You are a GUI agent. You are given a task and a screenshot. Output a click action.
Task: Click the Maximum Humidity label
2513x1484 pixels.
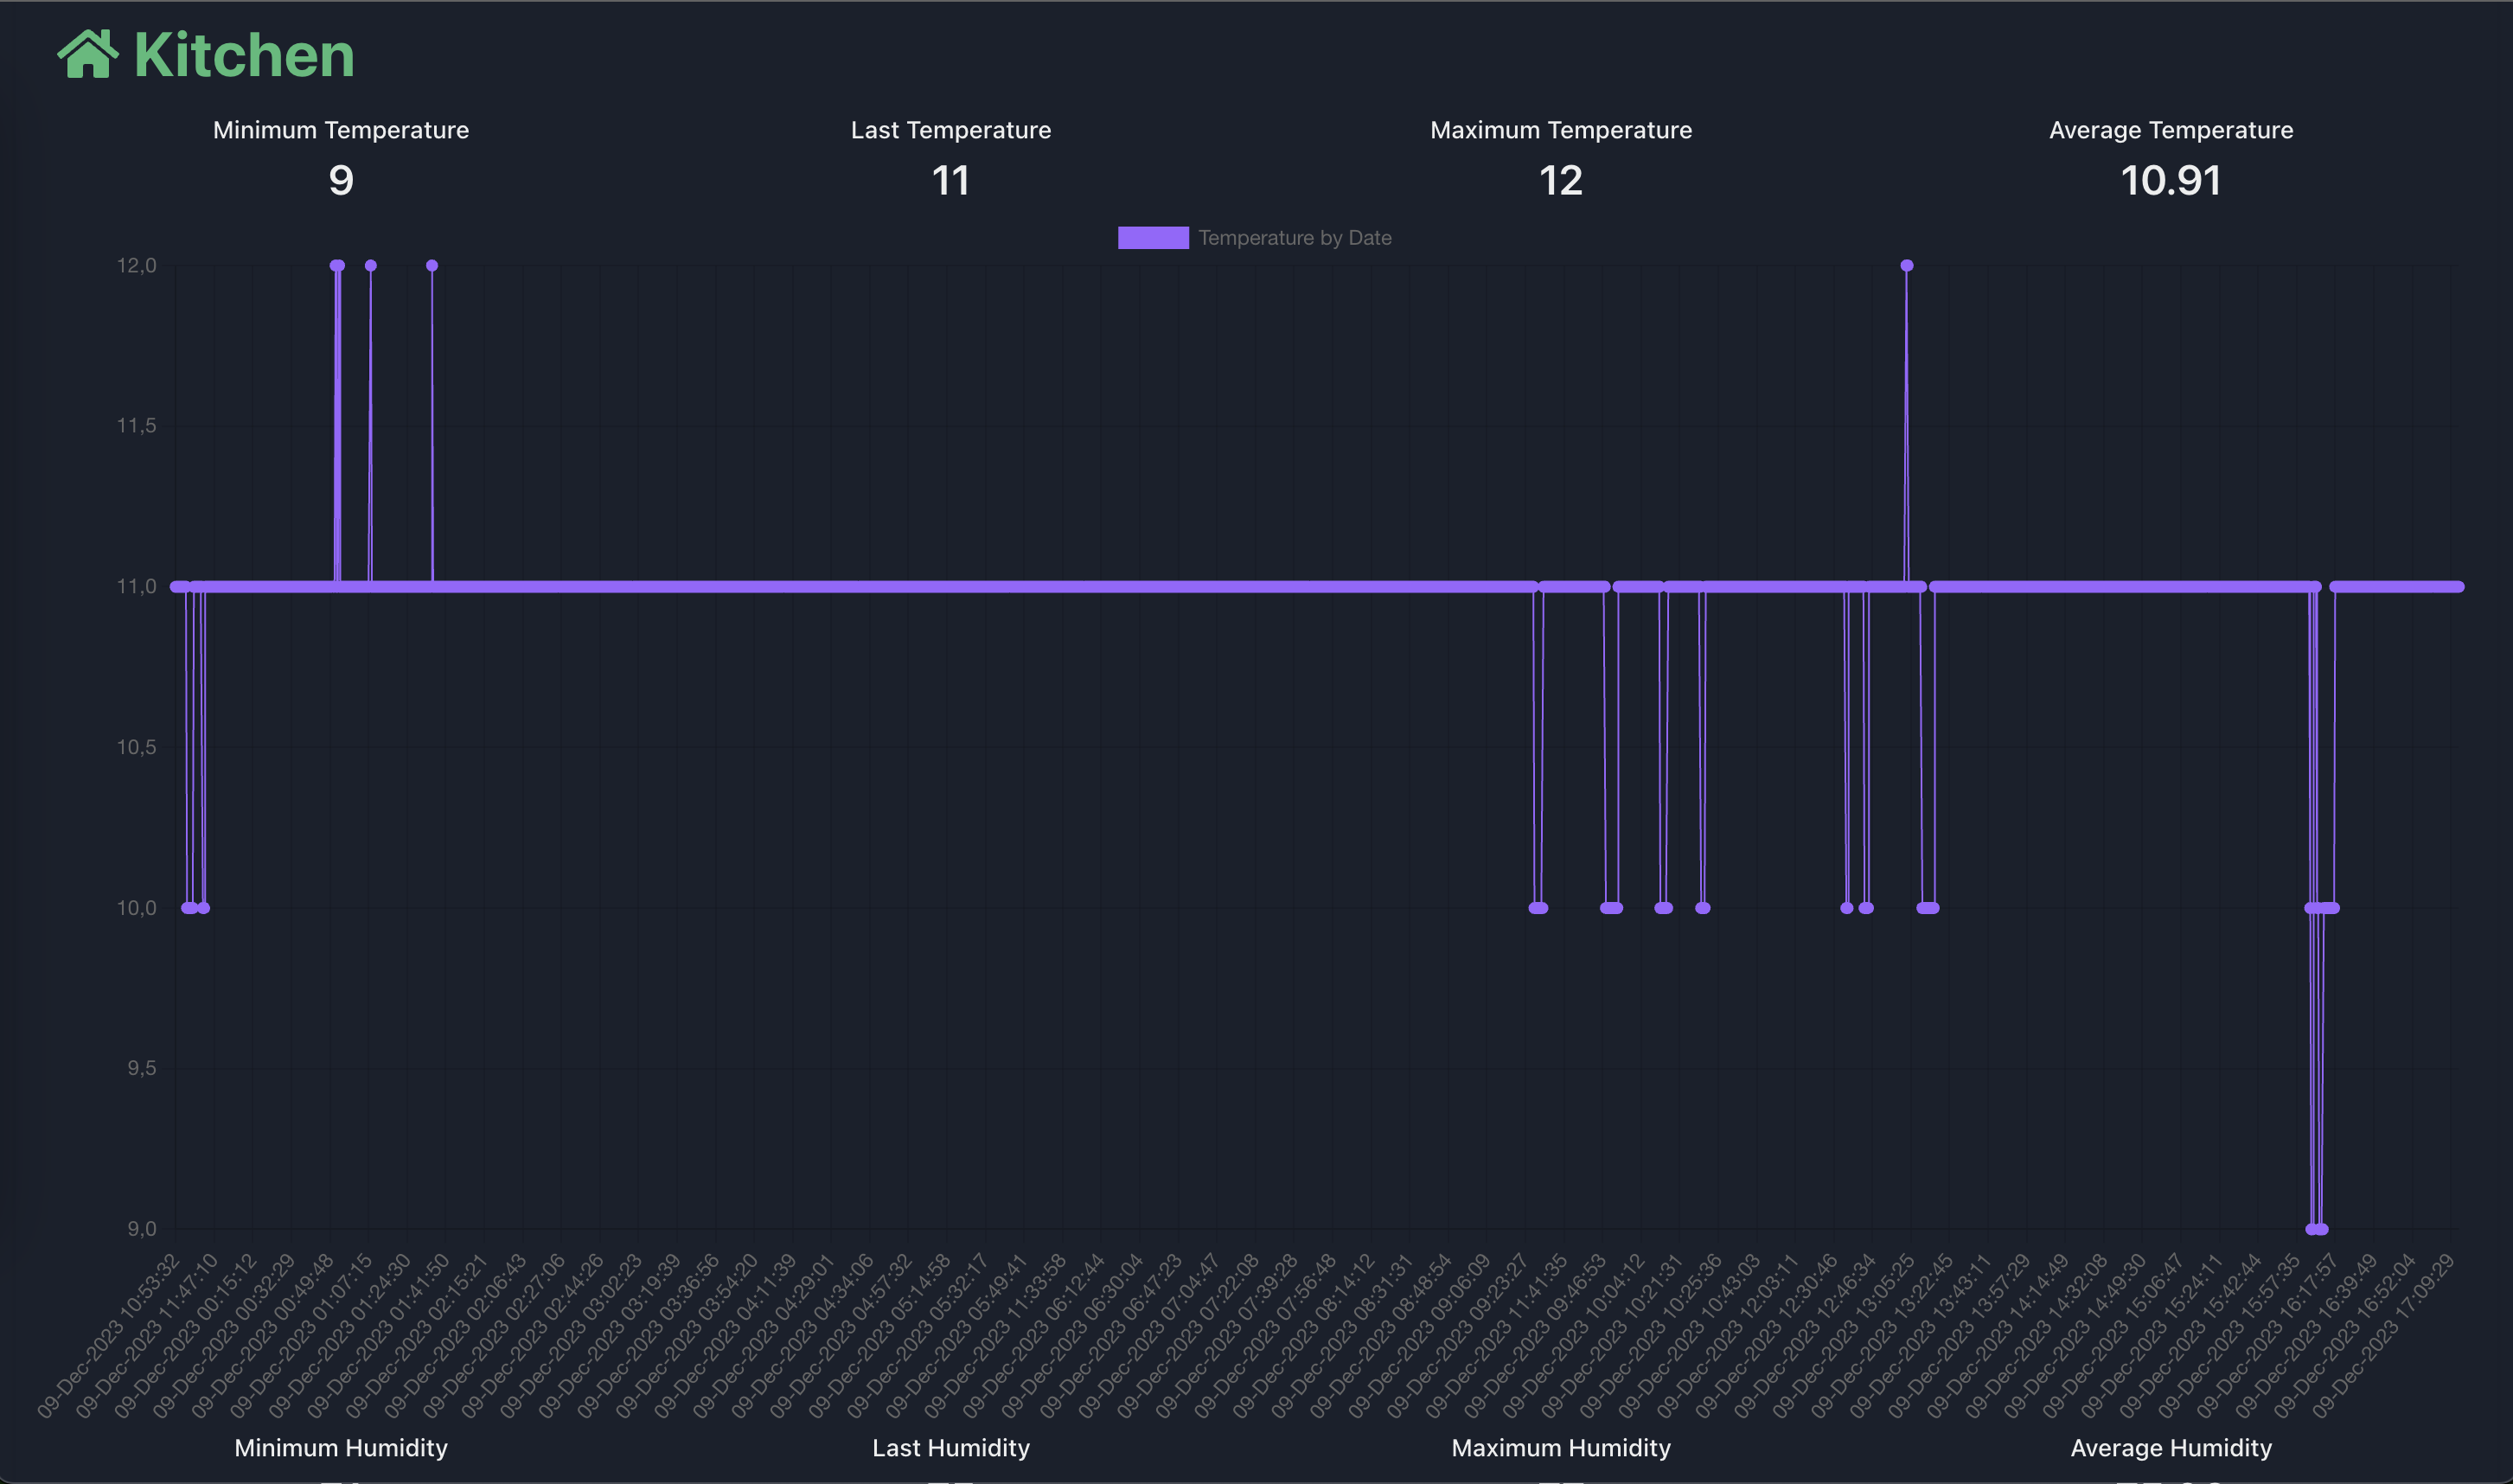[1560, 1448]
